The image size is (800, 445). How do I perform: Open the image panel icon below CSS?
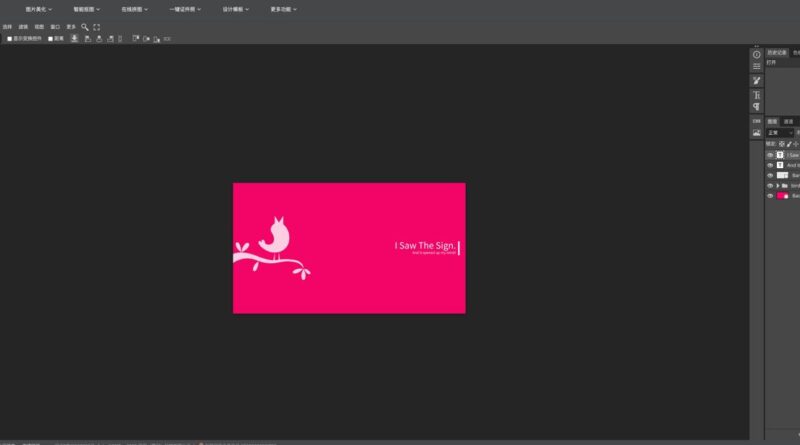tap(756, 132)
